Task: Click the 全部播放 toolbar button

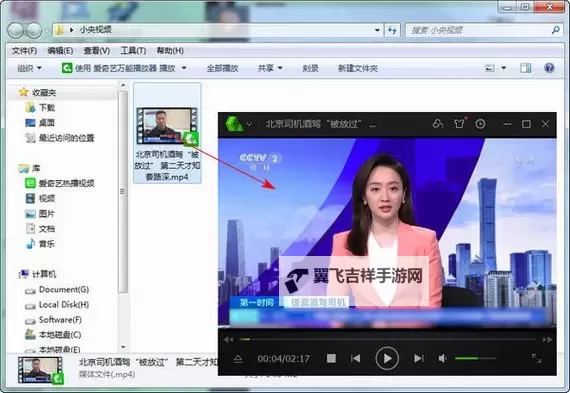Action: [x=222, y=68]
